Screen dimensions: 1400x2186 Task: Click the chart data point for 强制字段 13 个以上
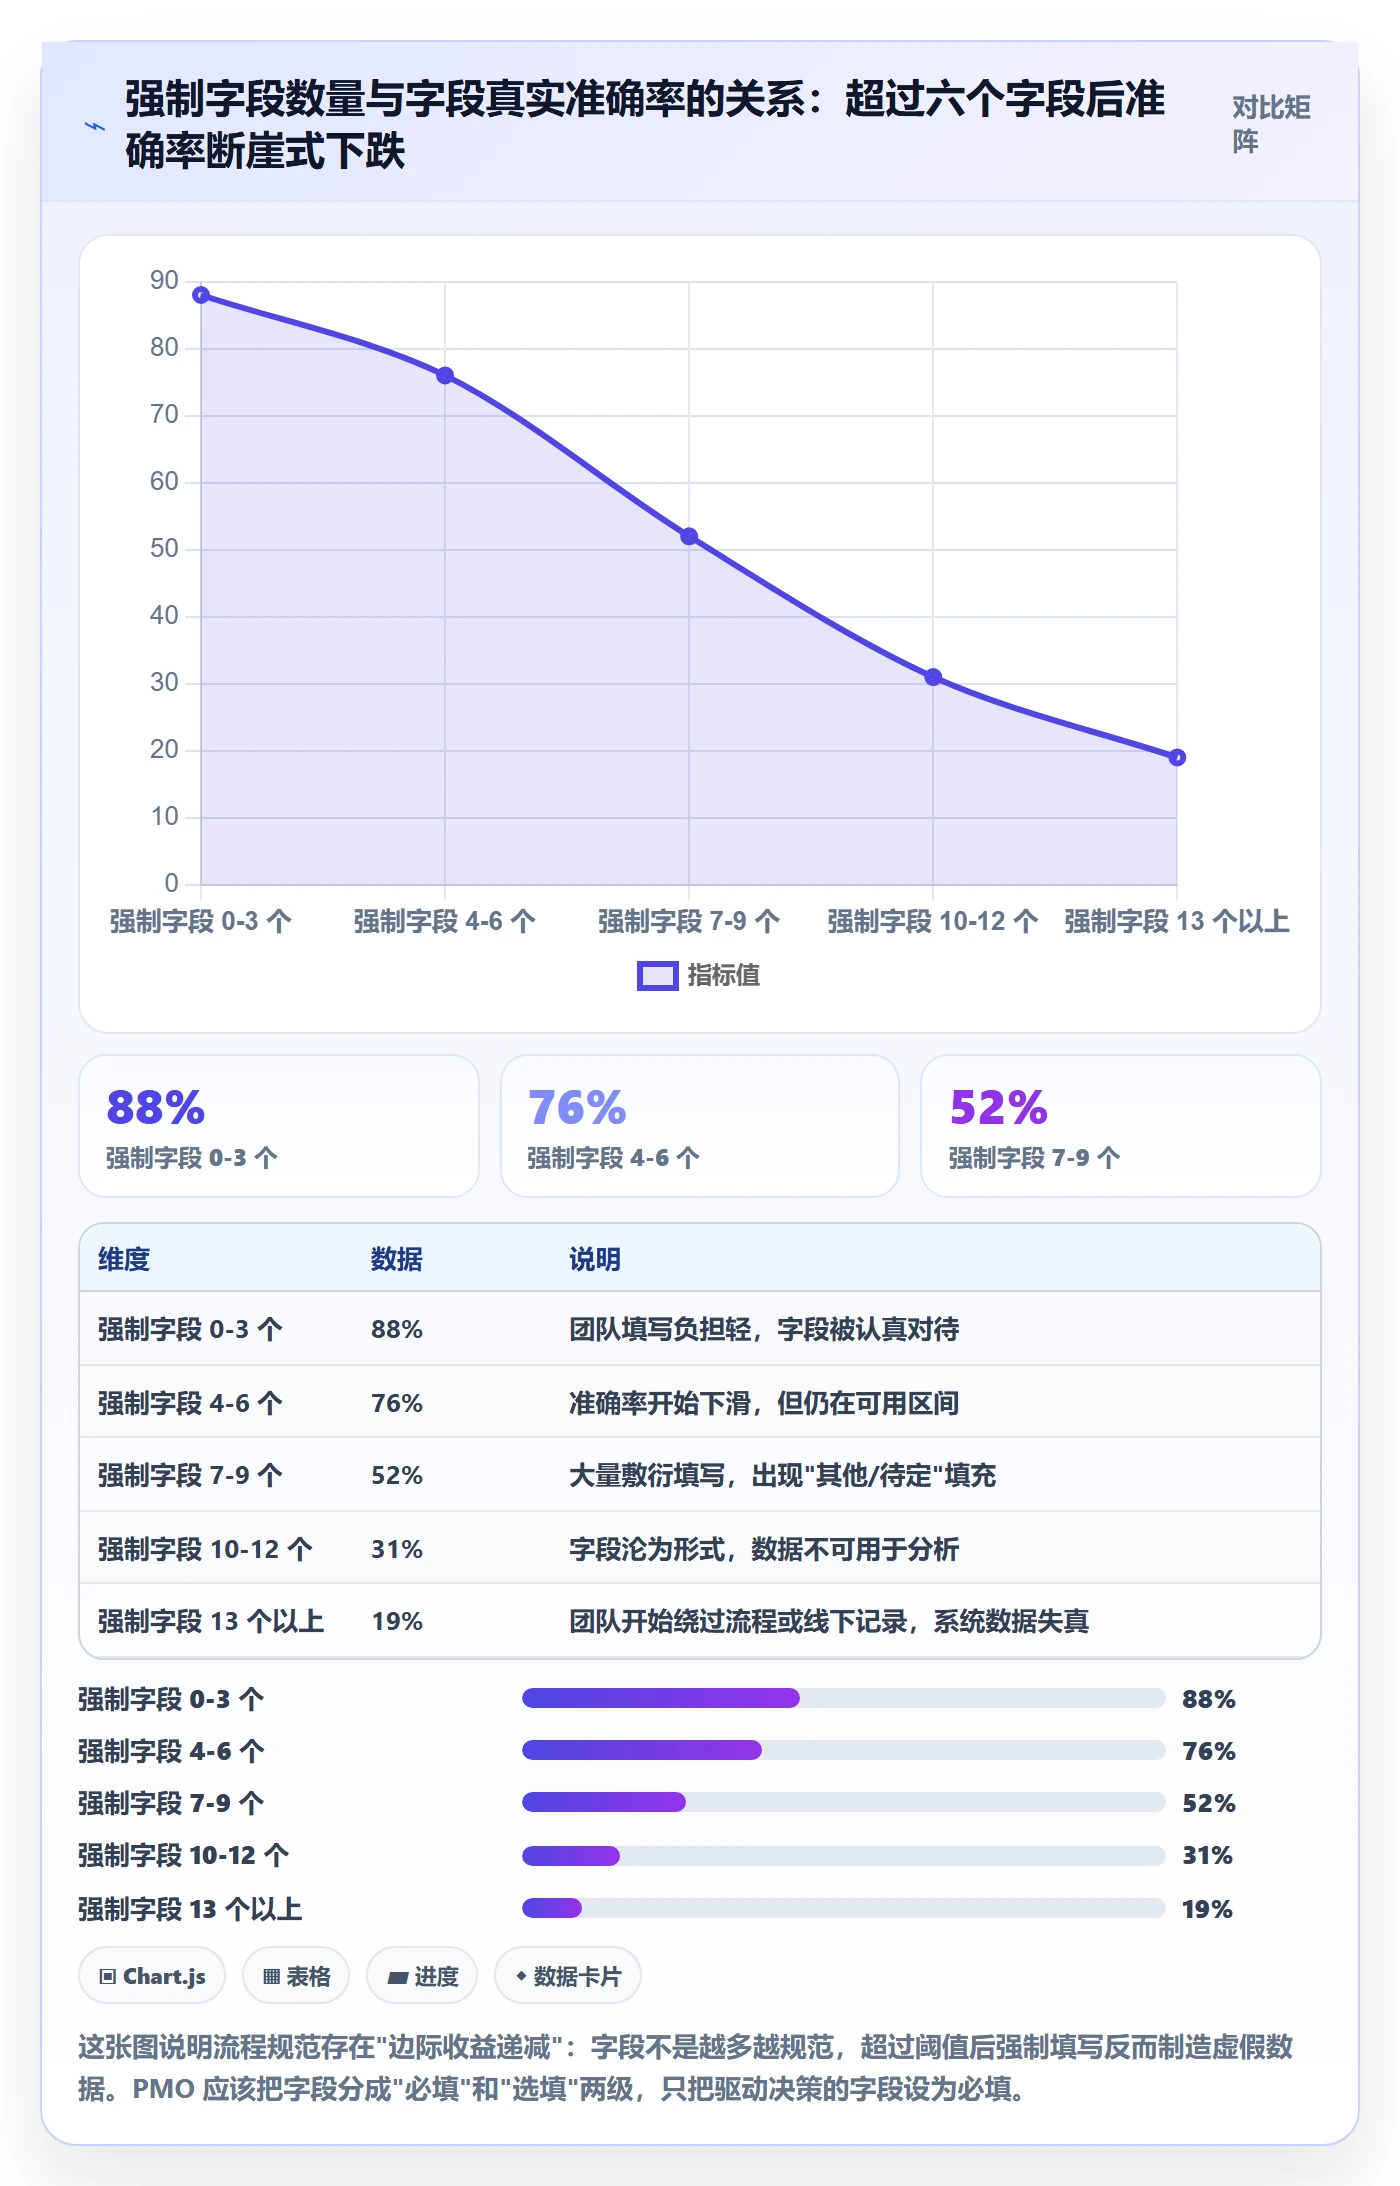coord(1177,758)
